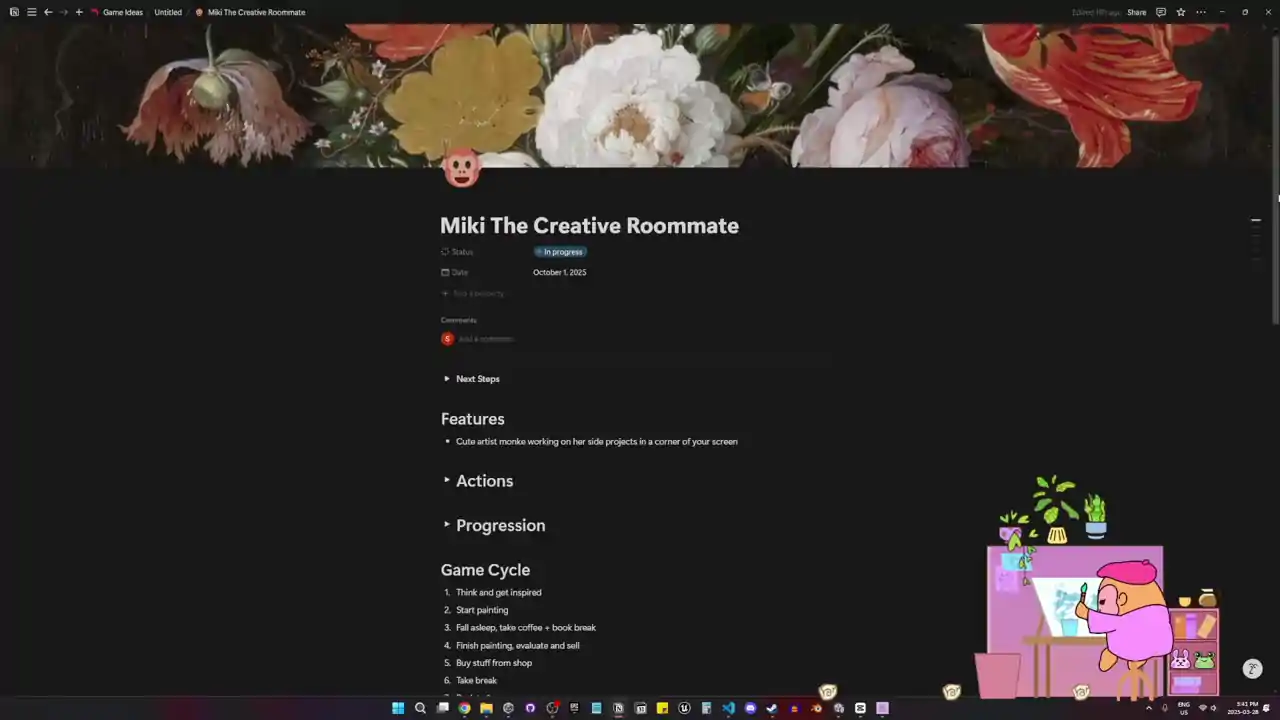Open CapCut from taskbar

coord(860,708)
